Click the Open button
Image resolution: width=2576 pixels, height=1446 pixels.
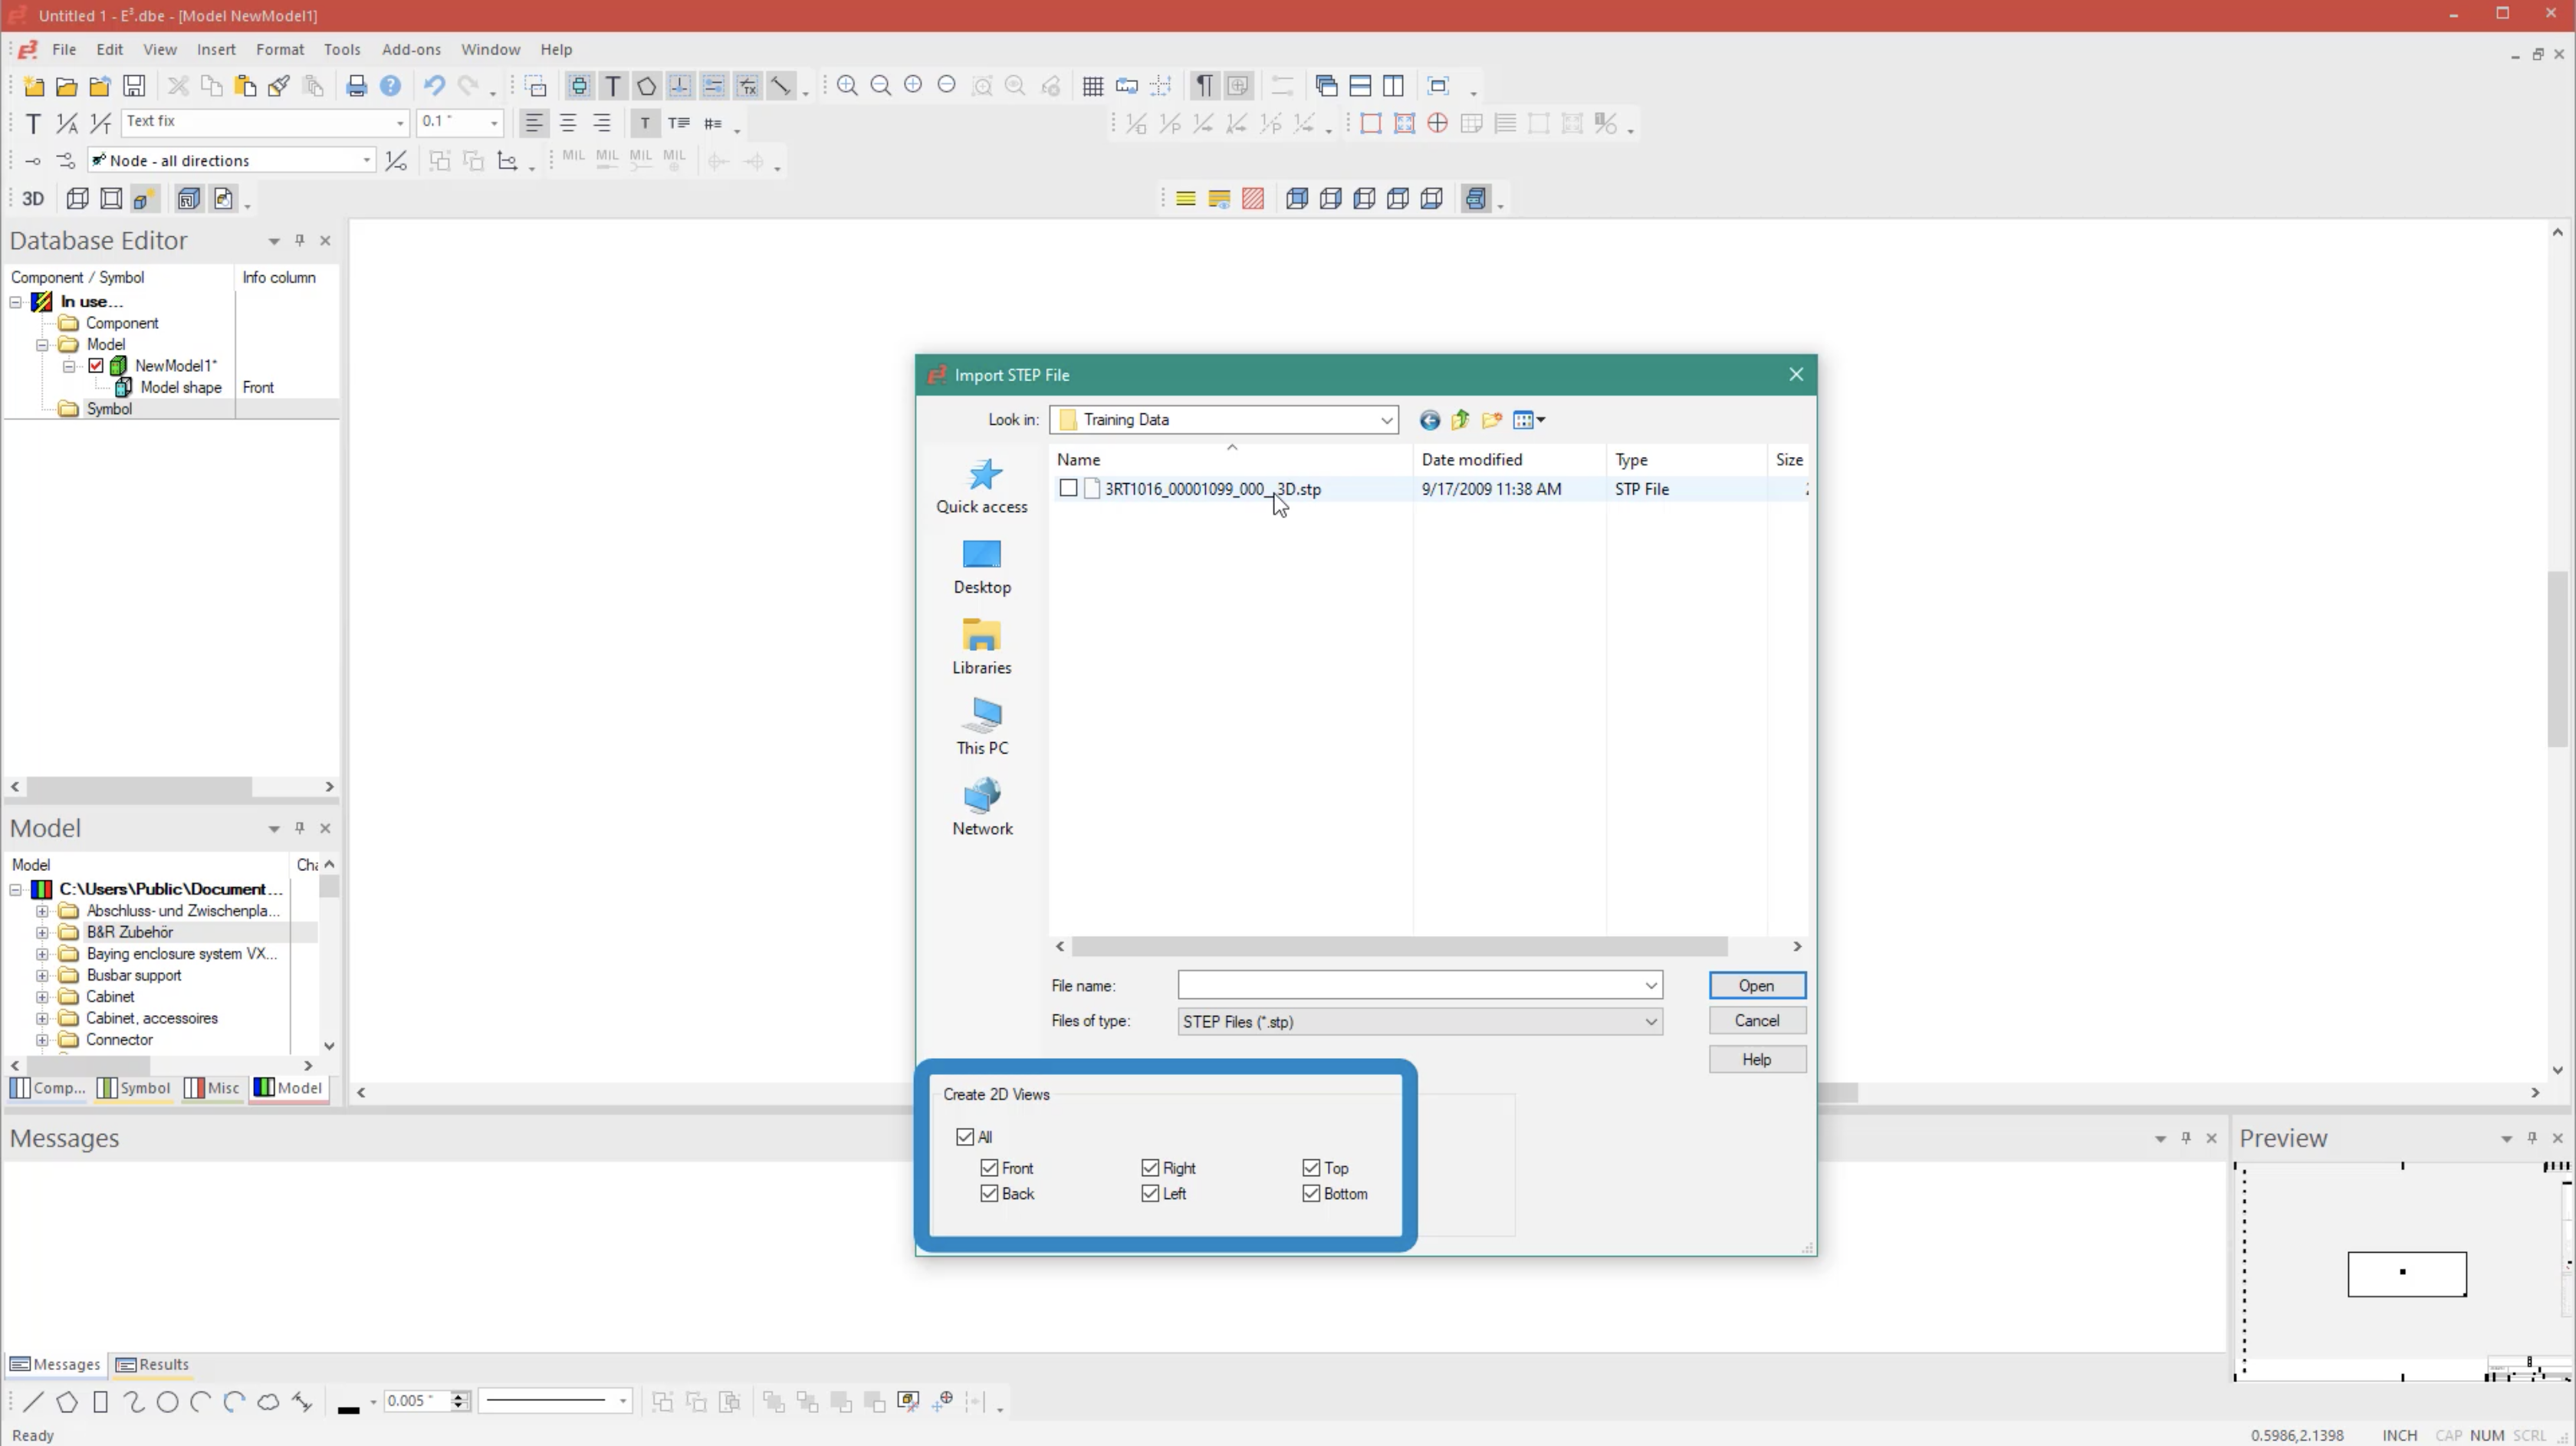coord(1757,986)
